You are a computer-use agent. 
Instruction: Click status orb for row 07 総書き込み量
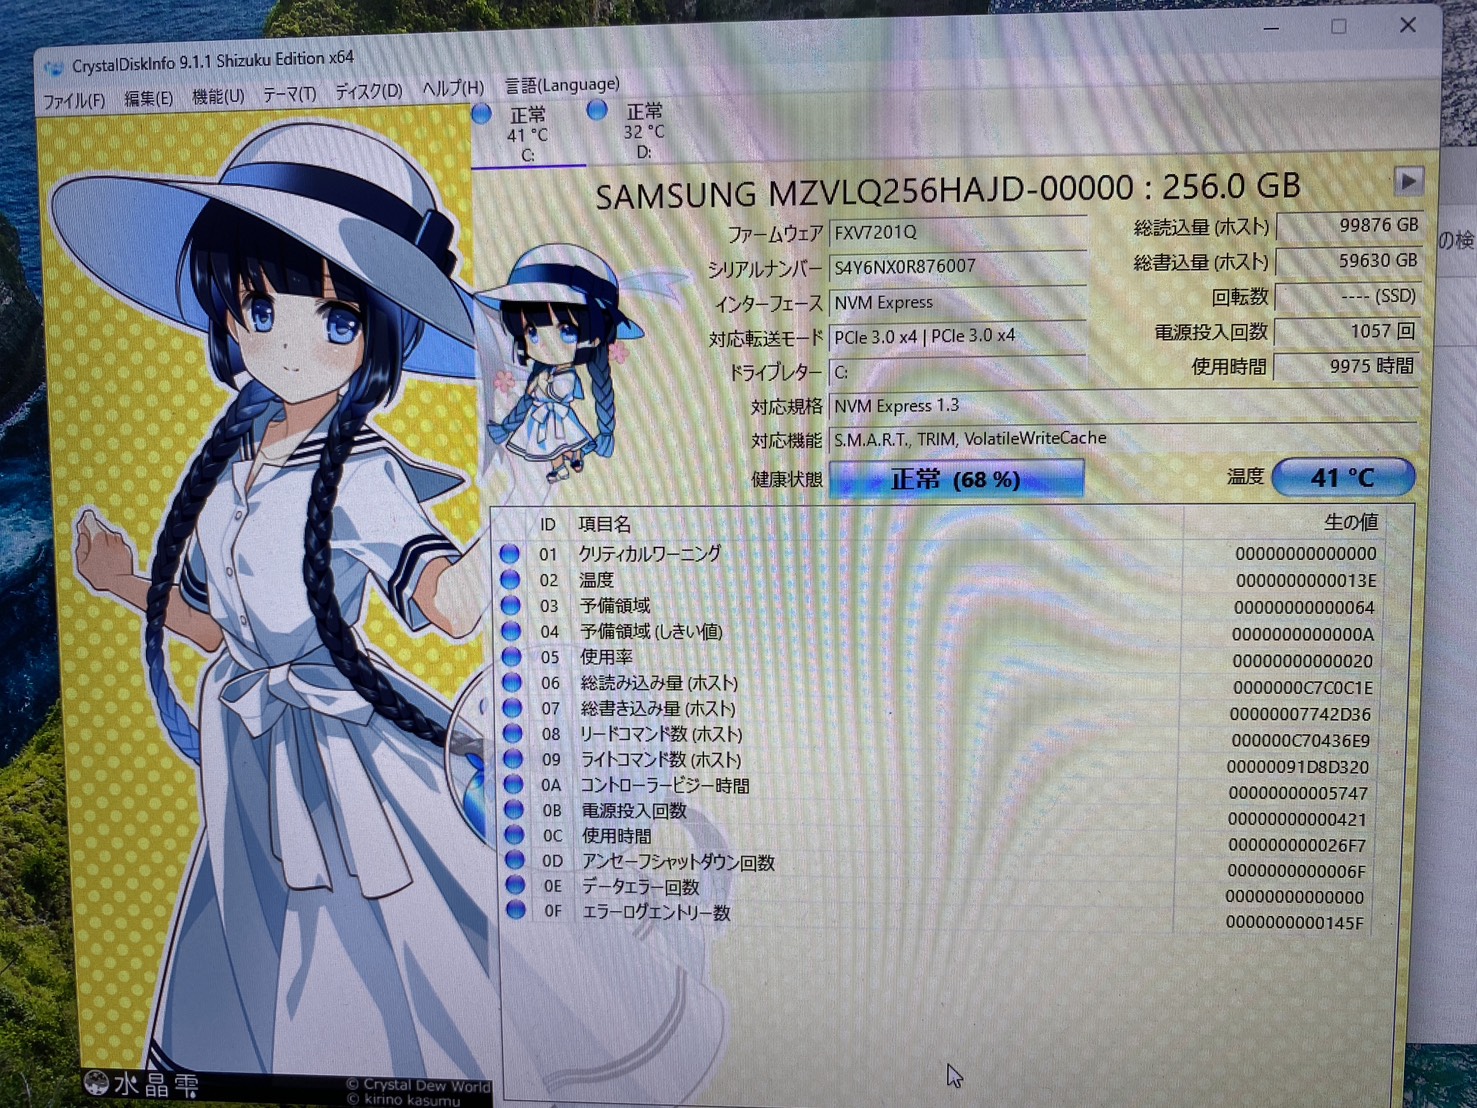(x=512, y=708)
